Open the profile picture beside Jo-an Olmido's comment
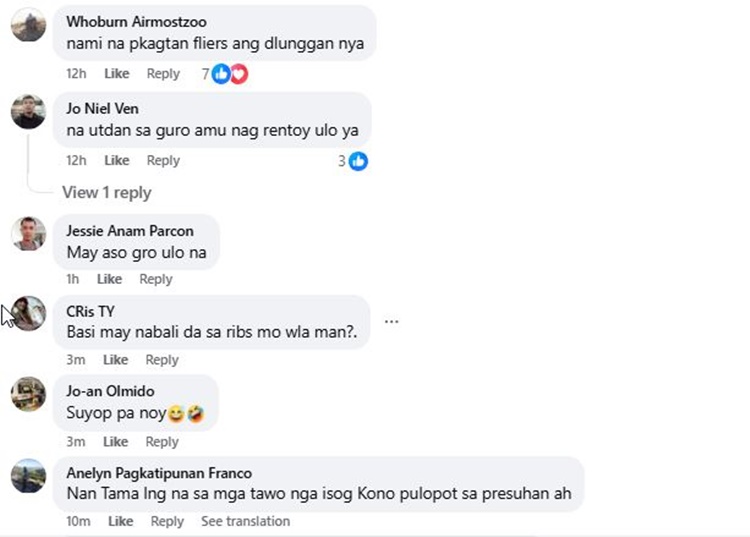This screenshot has width=750, height=537. click(x=28, y=394)
